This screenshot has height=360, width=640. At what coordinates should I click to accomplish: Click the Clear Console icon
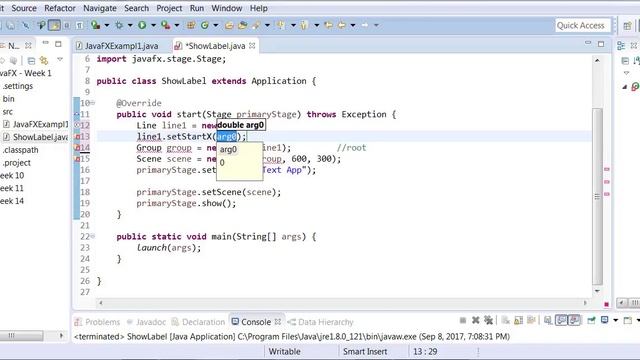tap(505, 320)
